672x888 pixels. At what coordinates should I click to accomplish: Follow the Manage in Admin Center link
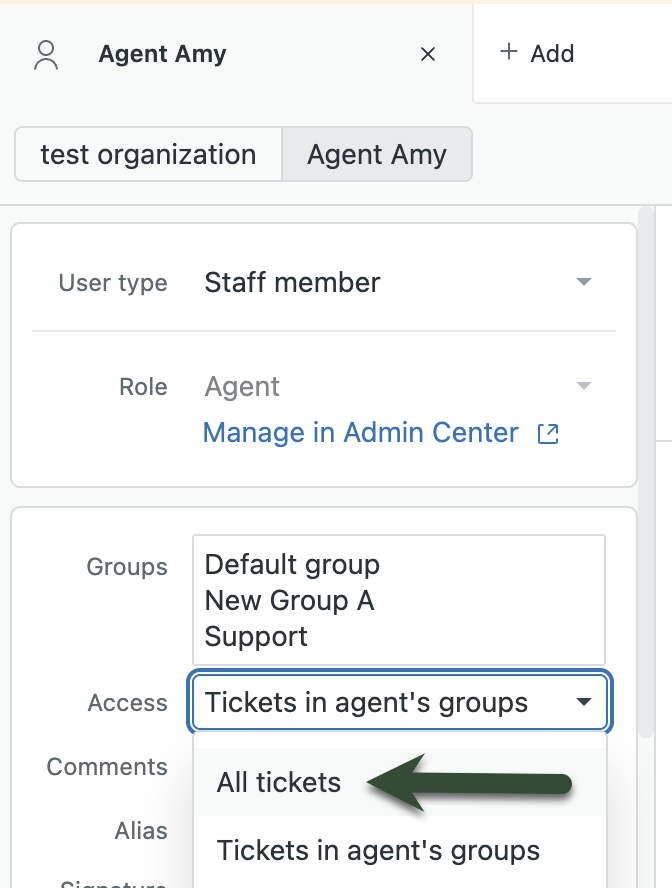point(361,433)
